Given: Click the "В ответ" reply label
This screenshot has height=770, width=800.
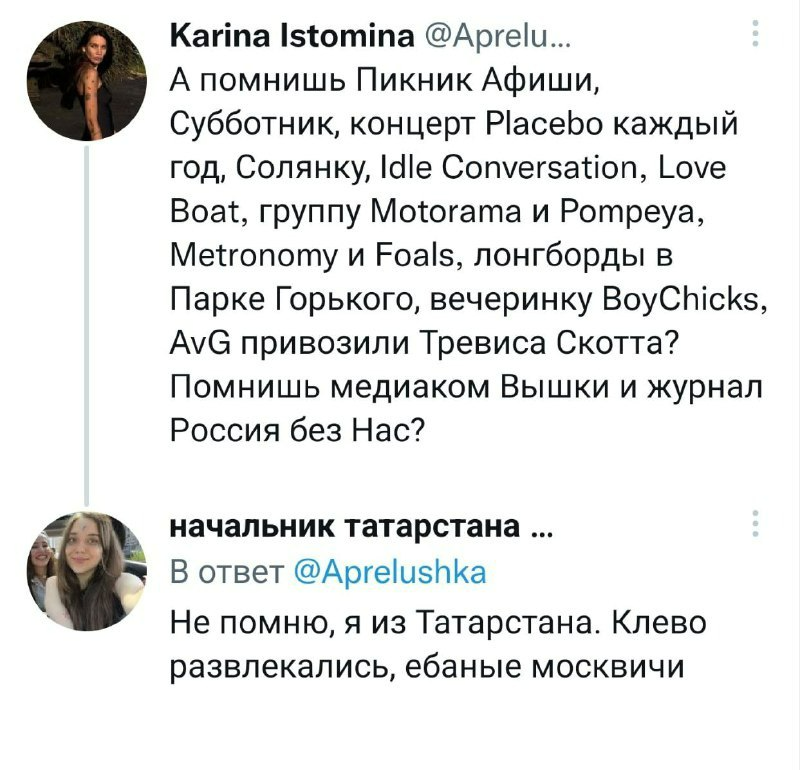Looking at the screenshot, I should pyautogui.click(x=223, y=573).
